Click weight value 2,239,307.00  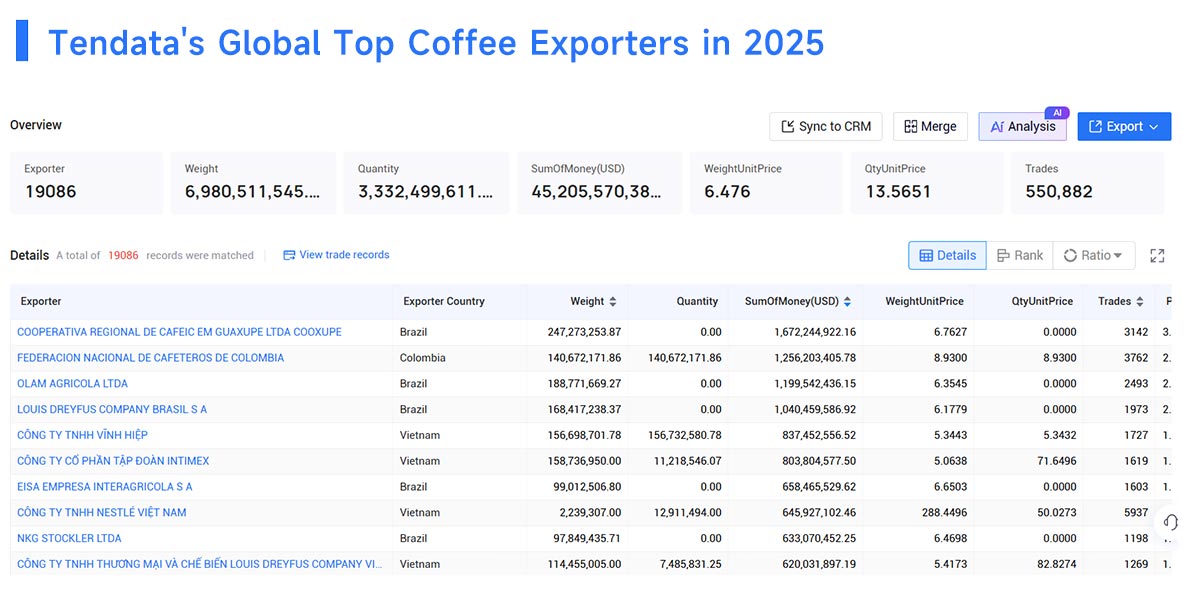pos(590,513)
